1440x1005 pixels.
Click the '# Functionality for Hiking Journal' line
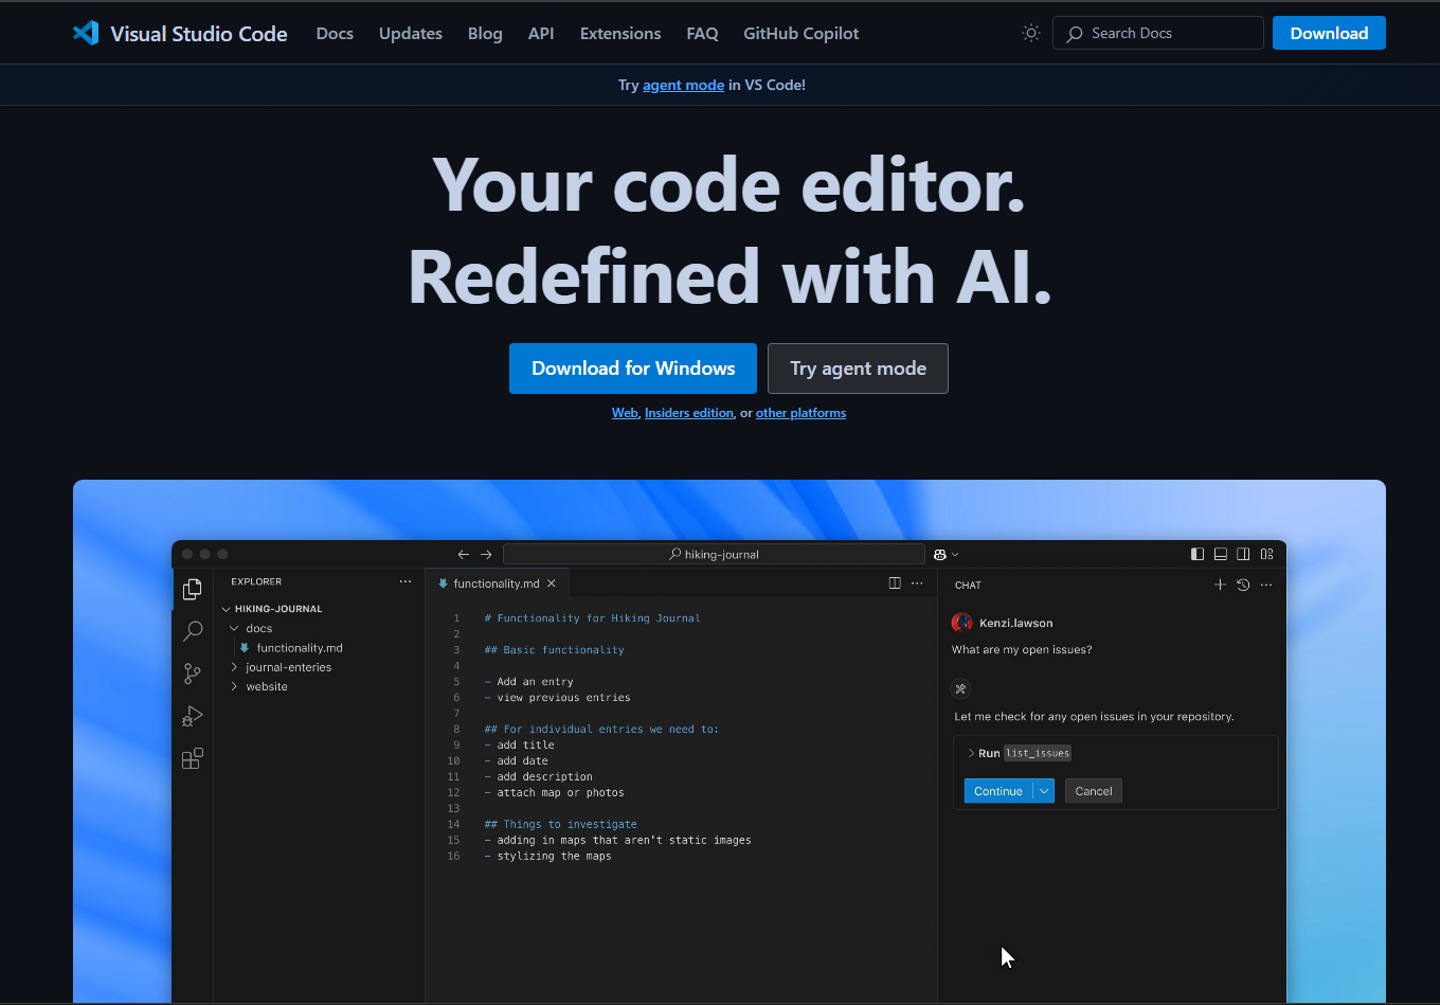[592, 618]
